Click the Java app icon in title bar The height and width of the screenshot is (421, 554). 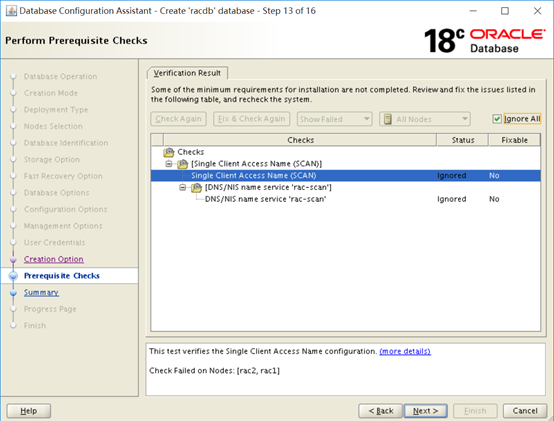coord(11,11)
